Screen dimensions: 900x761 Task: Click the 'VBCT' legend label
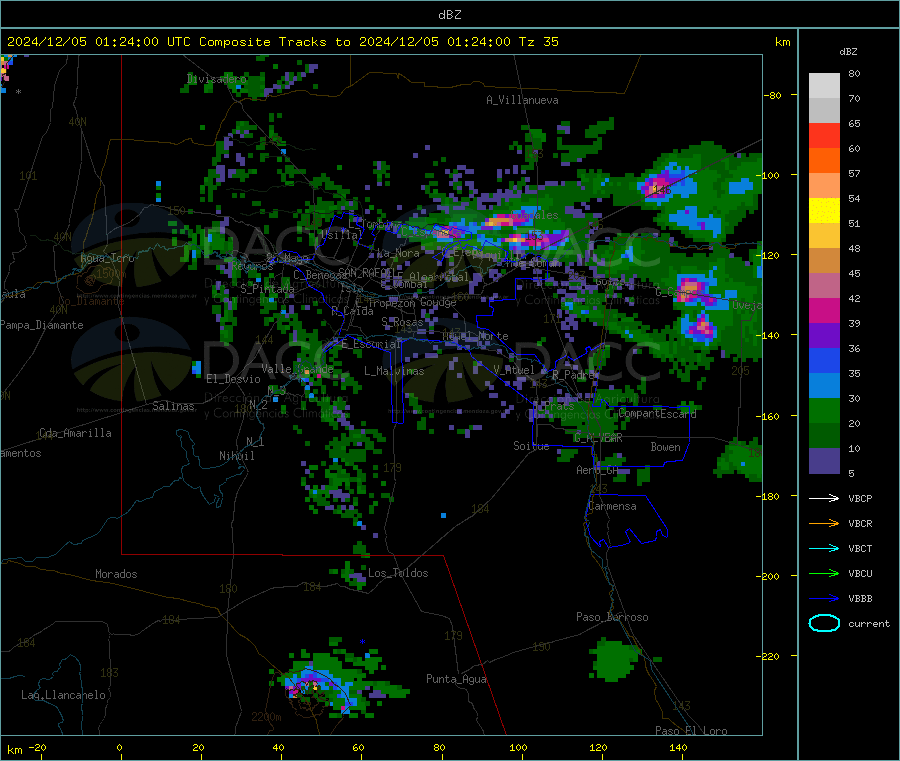pyautogui.click(x=860, y=549)
